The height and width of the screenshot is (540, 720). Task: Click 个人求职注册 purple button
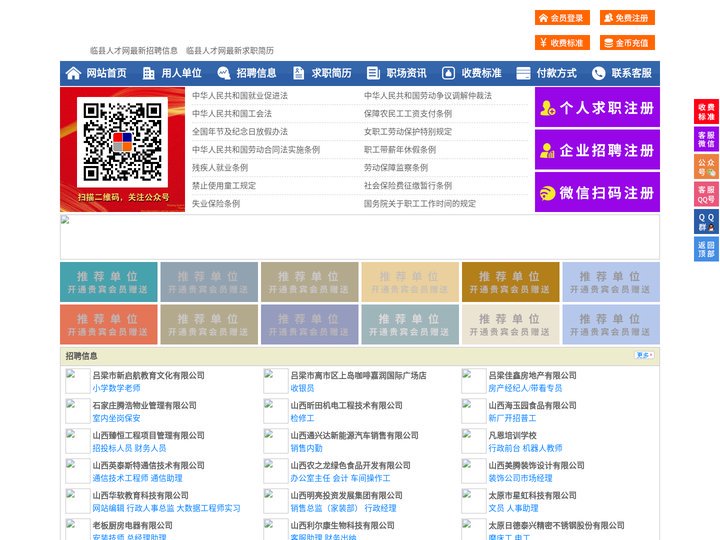(x=597, y=107)
